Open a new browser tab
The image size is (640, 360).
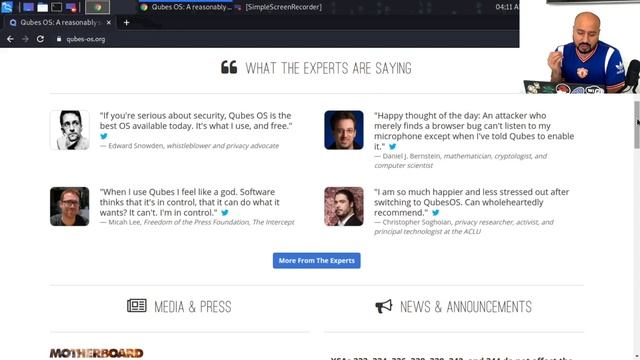coord(127,22)
